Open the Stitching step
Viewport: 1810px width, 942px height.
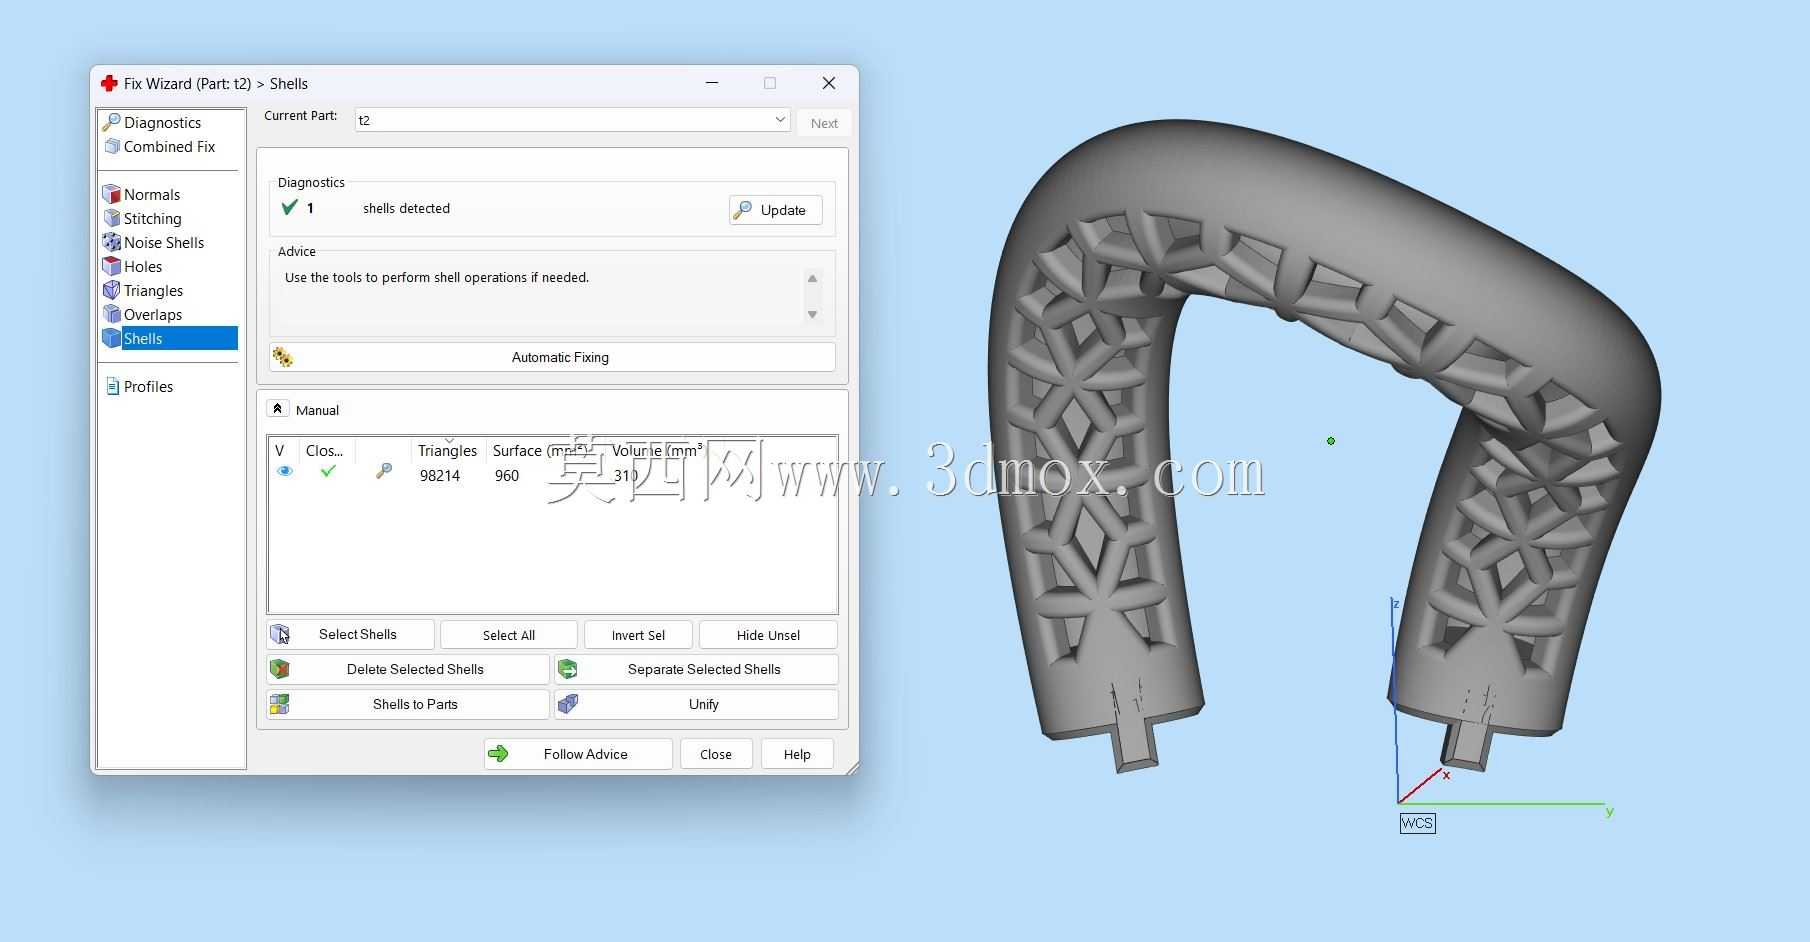tap(153, 218)
